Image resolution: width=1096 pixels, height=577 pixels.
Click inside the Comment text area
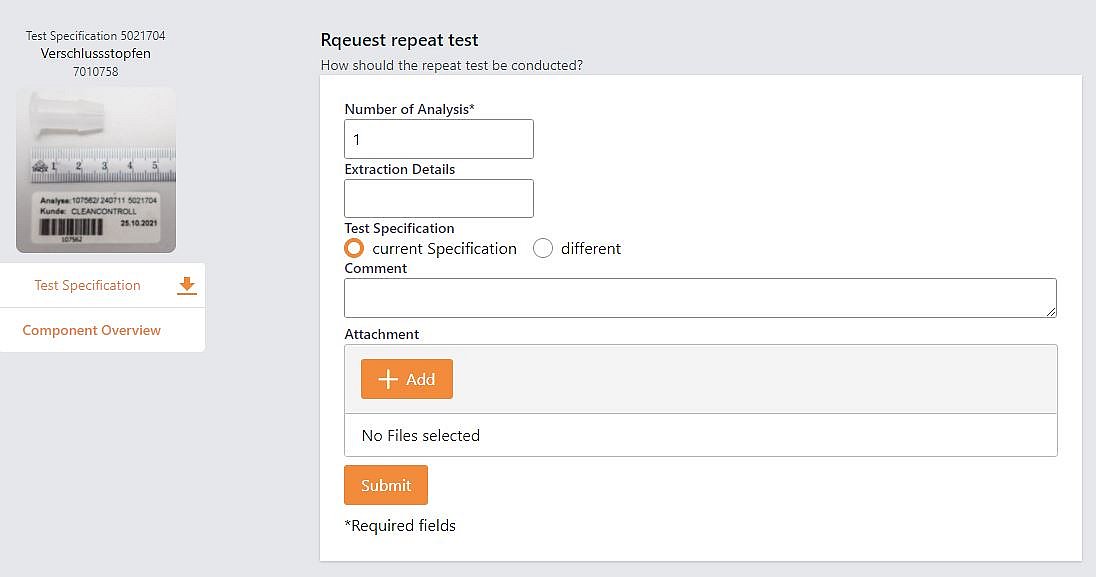[x=699, y=298]
